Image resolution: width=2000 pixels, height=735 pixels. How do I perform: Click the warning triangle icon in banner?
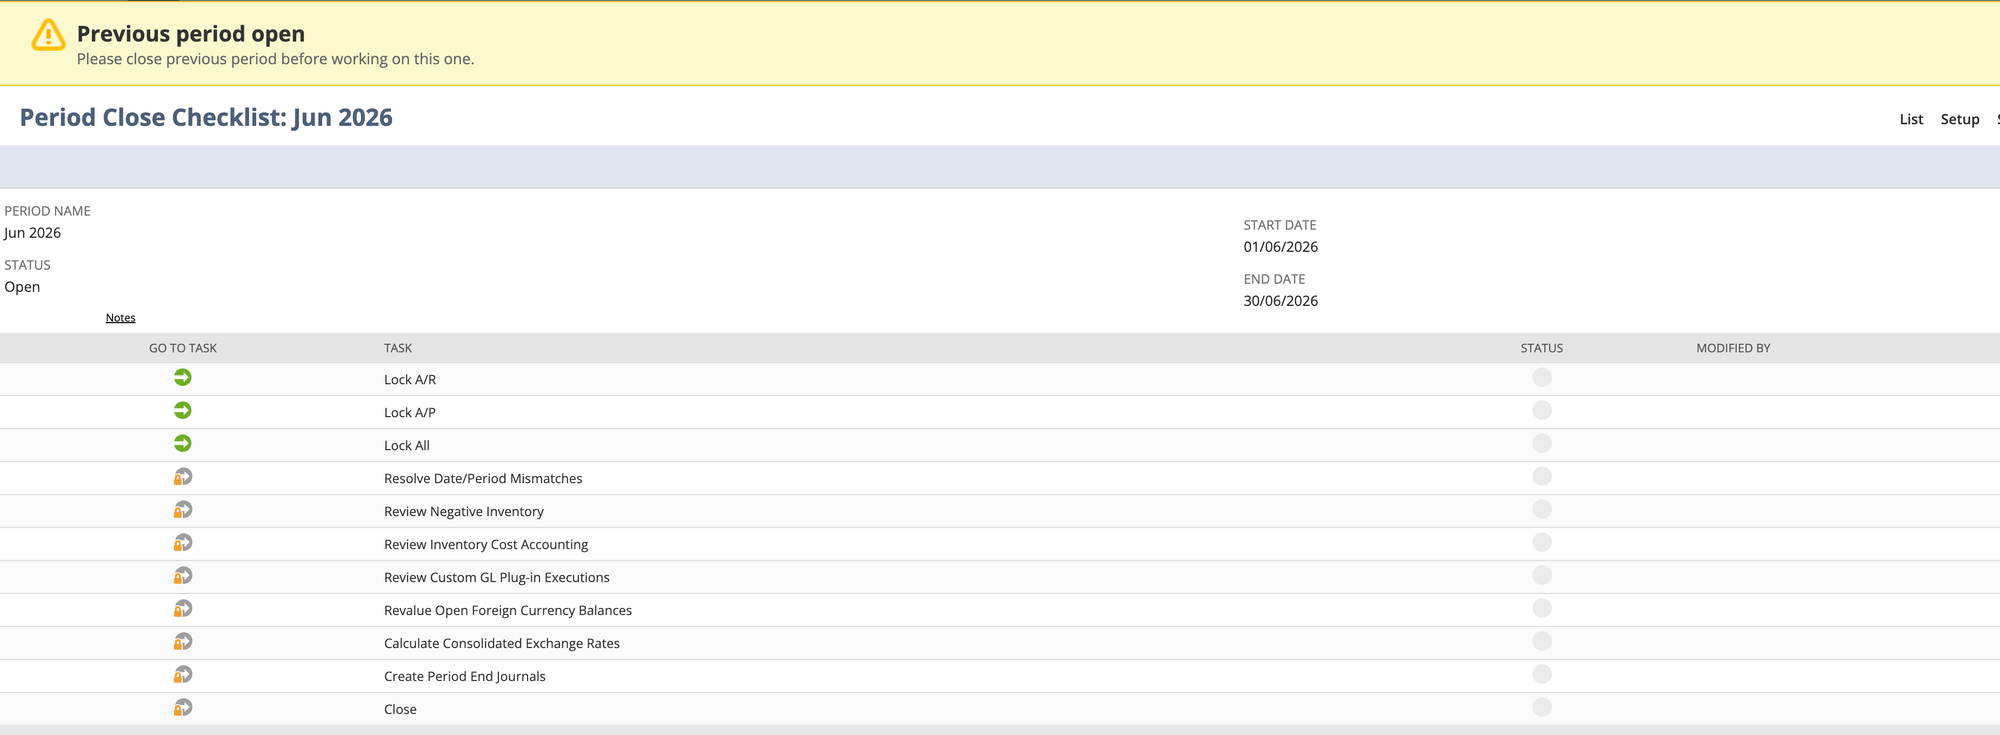[x=48, y=35]
